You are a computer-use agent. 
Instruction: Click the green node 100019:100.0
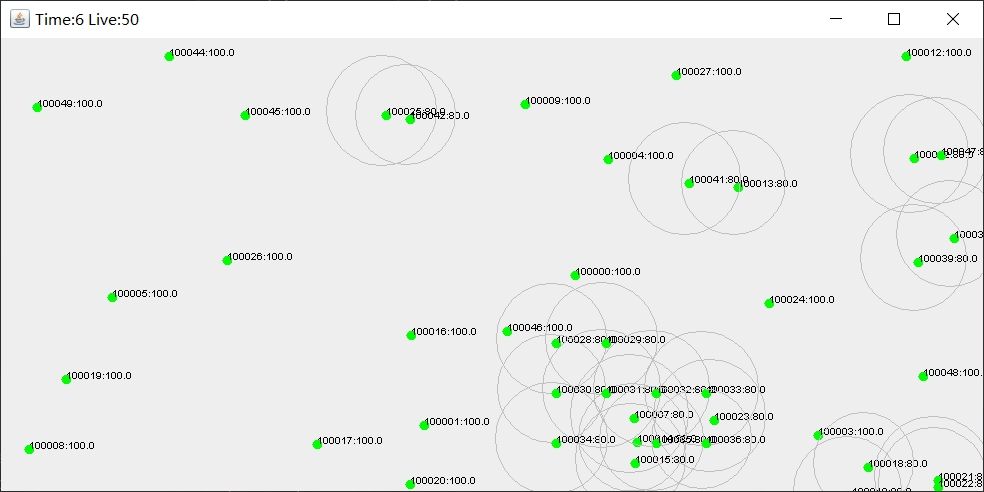[66, 379]
